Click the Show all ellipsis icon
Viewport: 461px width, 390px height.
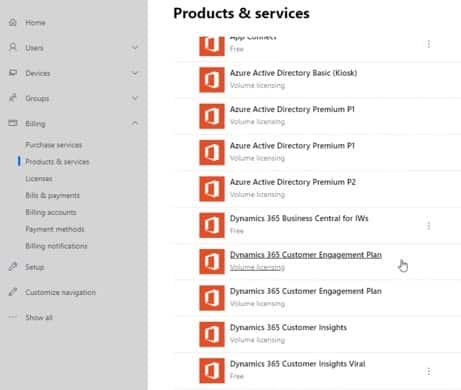coord(13,317)
